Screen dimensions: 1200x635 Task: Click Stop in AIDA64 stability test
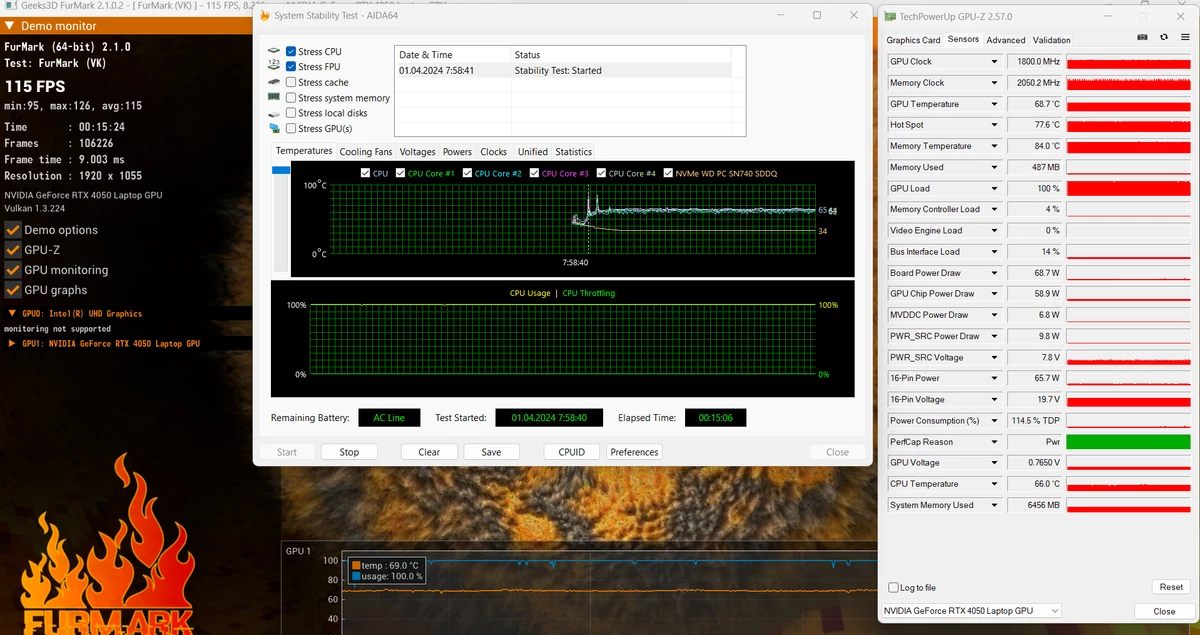(349, 452)
